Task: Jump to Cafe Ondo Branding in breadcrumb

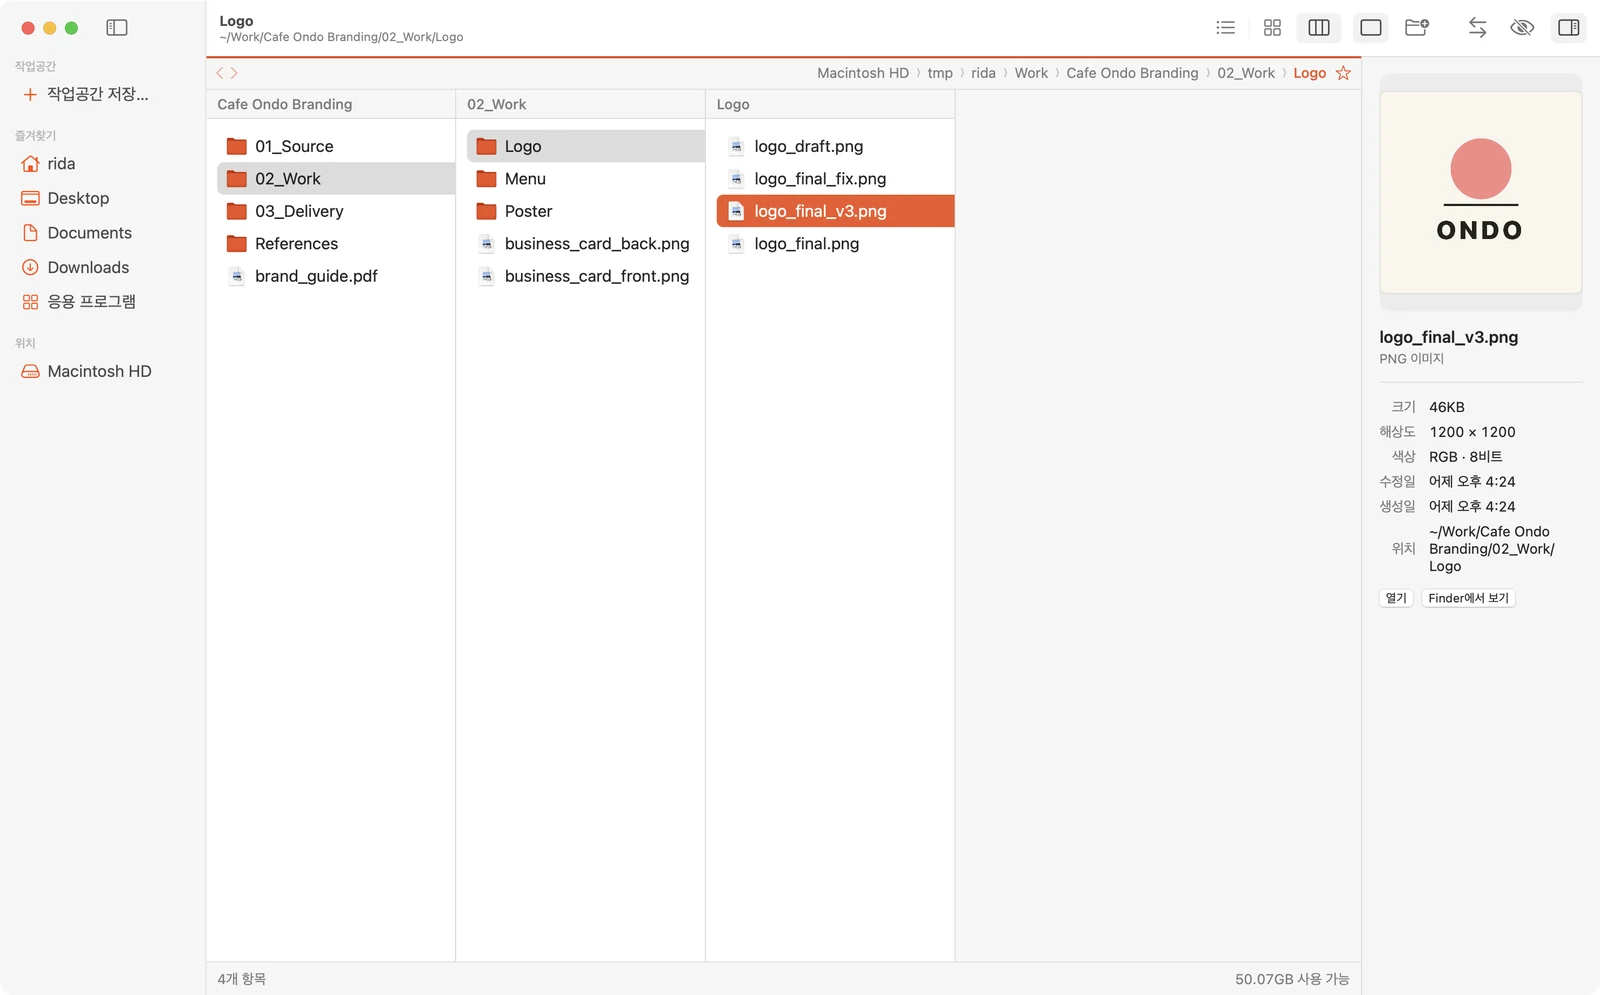Action: click(x=1132, y=73)
